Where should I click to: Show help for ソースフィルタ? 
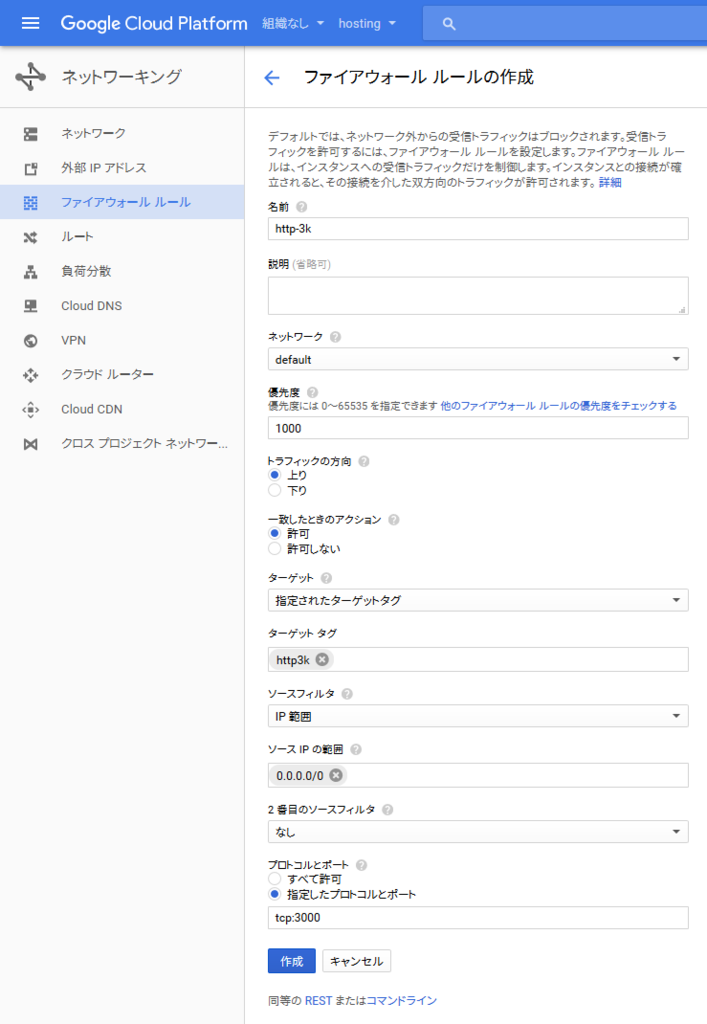click(347, 694)
